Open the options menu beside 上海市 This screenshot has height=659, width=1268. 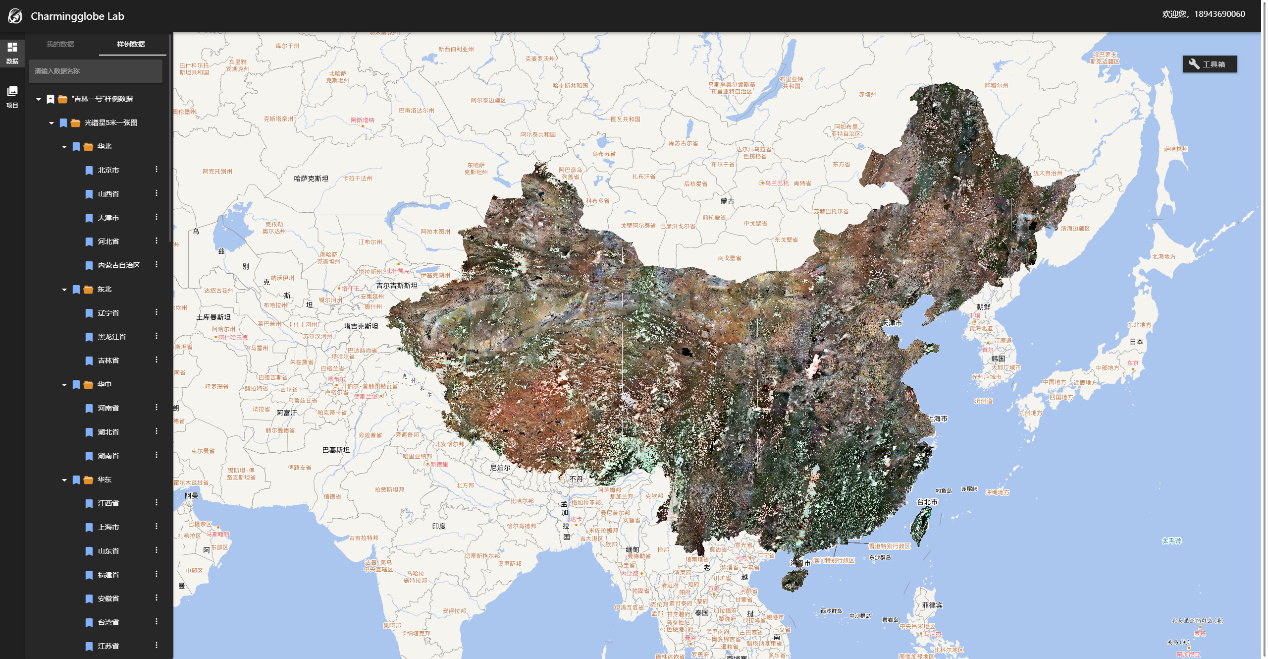(156, 527)
